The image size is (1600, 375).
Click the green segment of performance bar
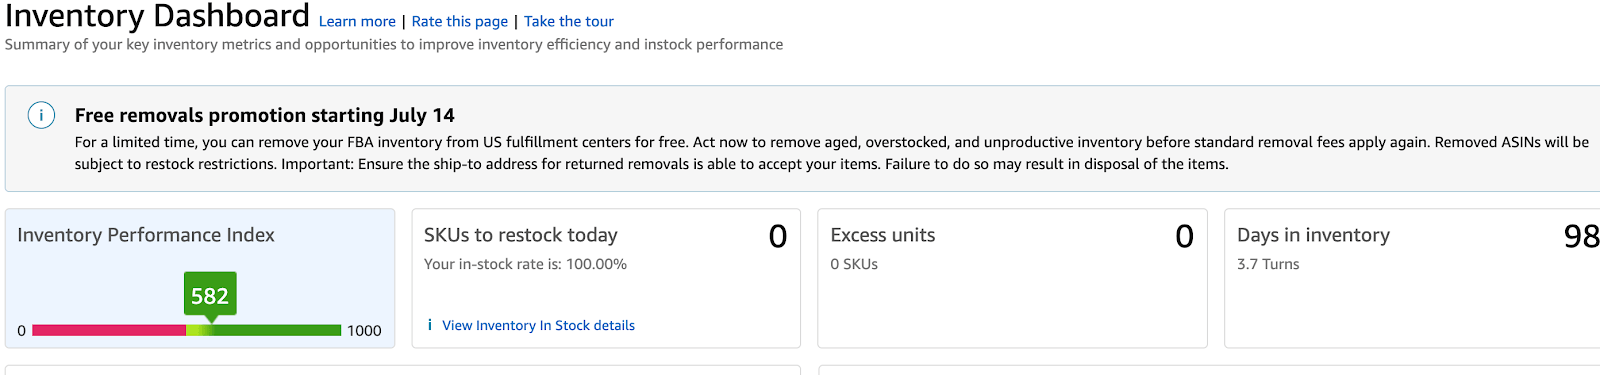tap(277, 330)
